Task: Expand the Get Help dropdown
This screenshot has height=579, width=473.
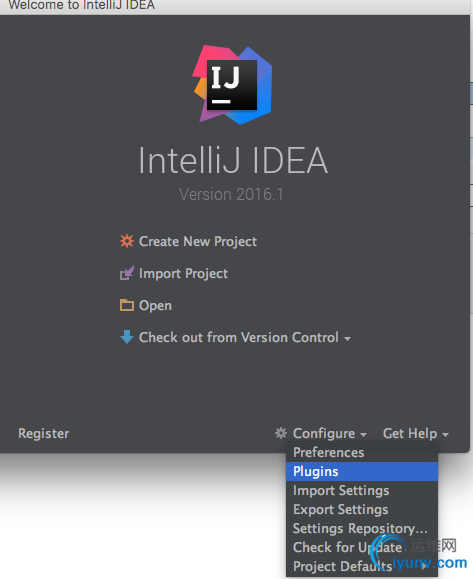Action: 416,434
